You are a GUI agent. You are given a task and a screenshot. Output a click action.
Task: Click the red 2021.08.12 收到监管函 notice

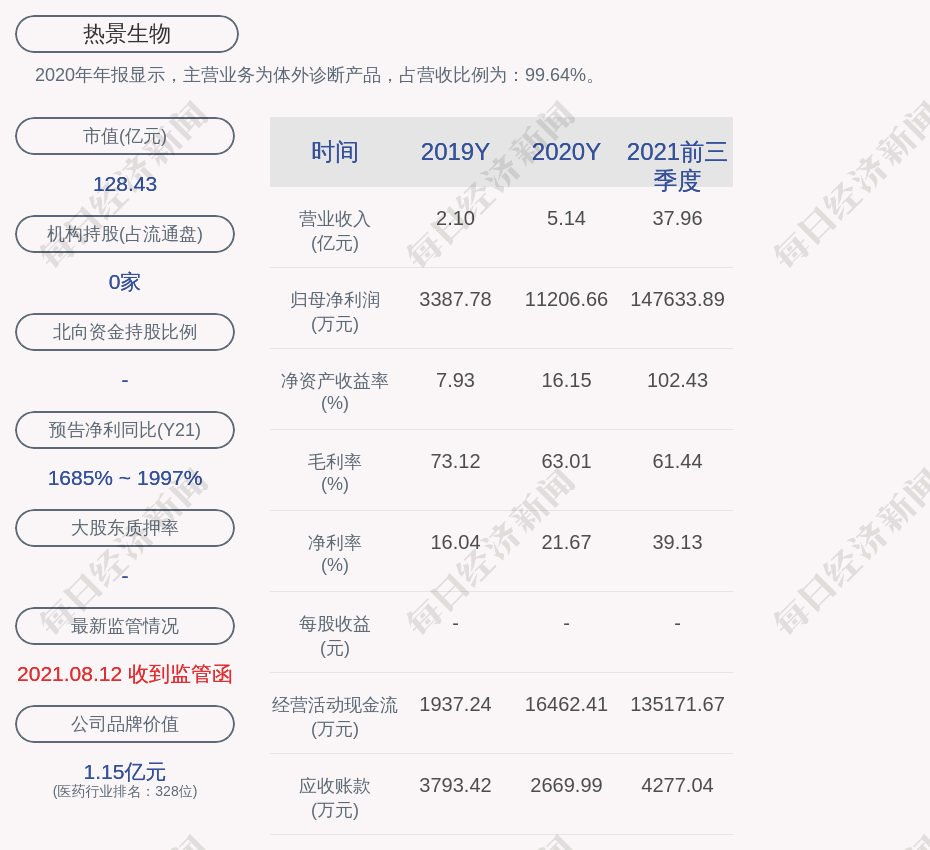pyautogui.click(x=125, y=674)
